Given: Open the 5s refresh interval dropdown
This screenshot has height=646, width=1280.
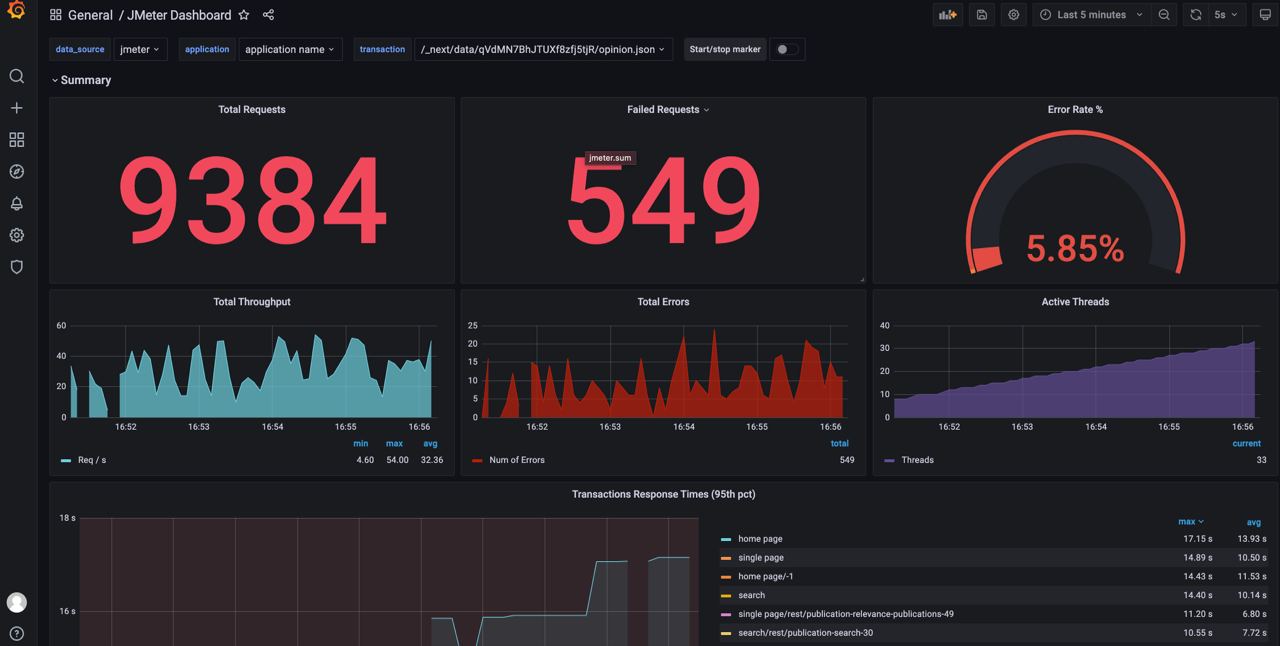Looking at the screenshot, I should [1226, 15].
